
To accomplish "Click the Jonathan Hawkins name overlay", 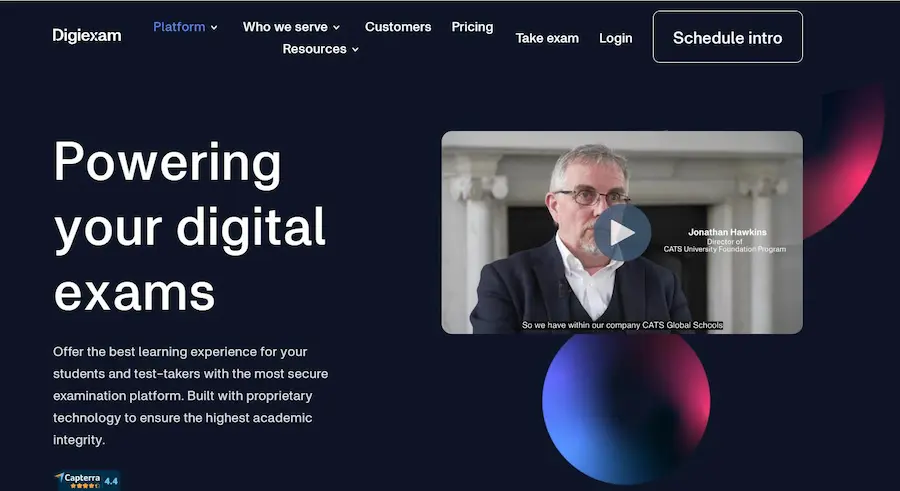I will [727, 232].
